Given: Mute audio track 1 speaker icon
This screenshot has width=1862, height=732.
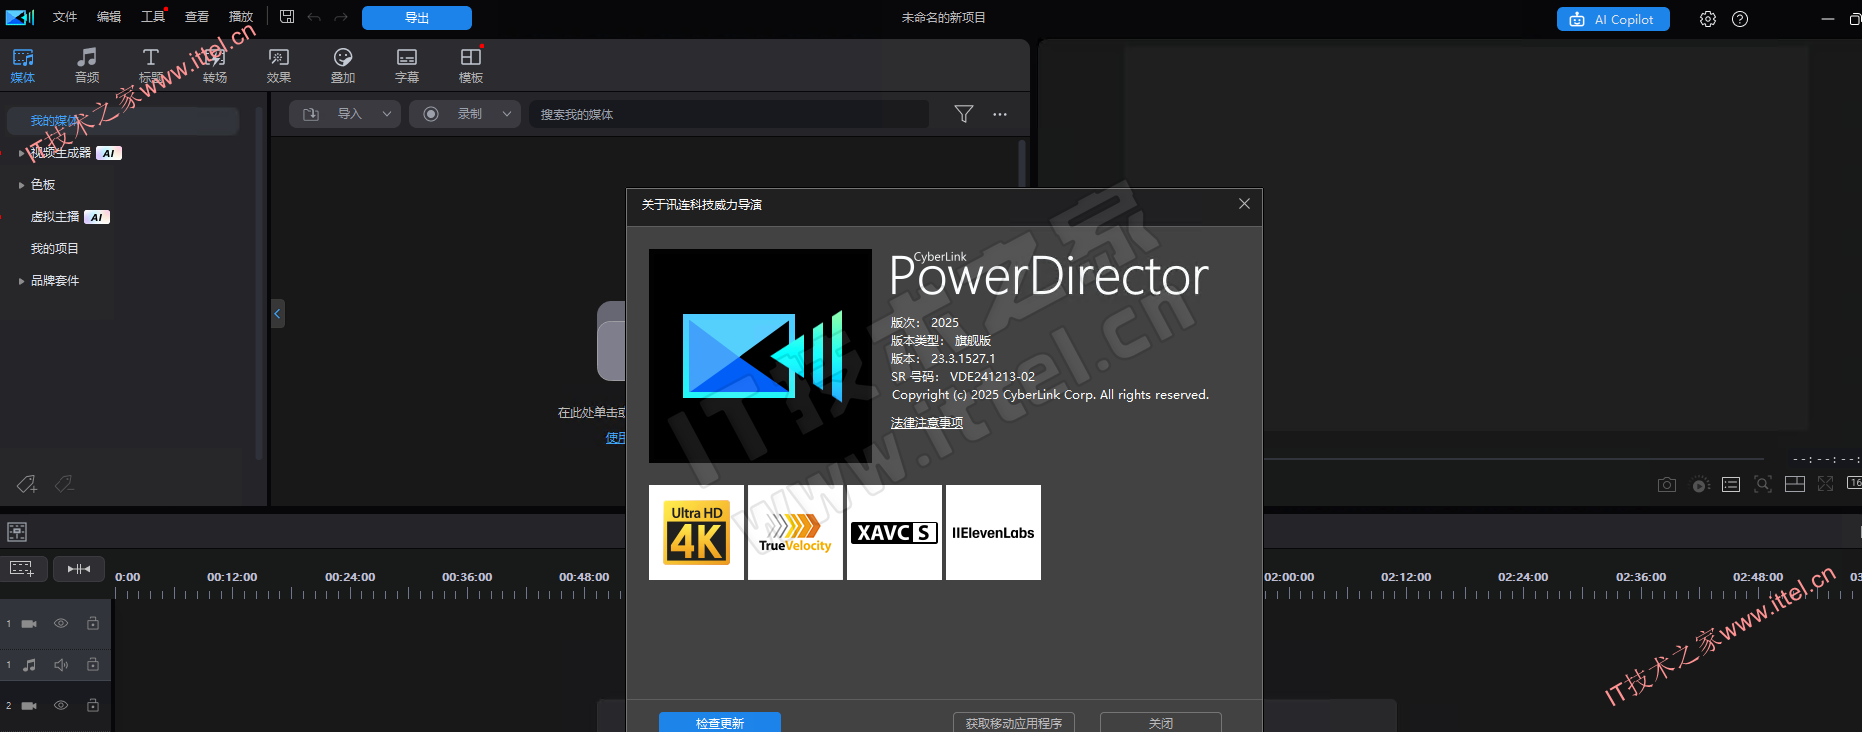Looking at the screenshot, I should [x=61, y=664].
